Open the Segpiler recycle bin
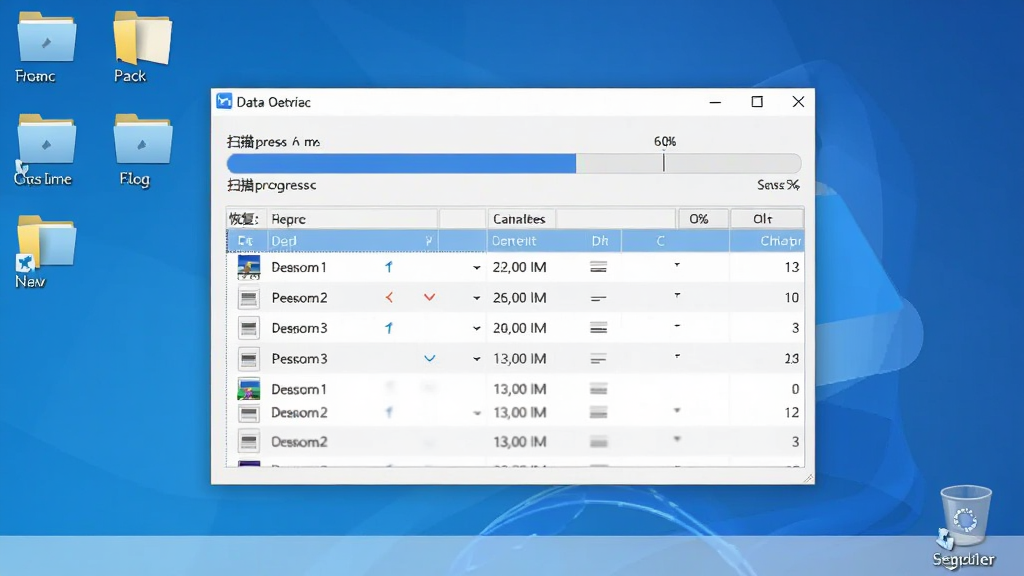 click(965, 517)
